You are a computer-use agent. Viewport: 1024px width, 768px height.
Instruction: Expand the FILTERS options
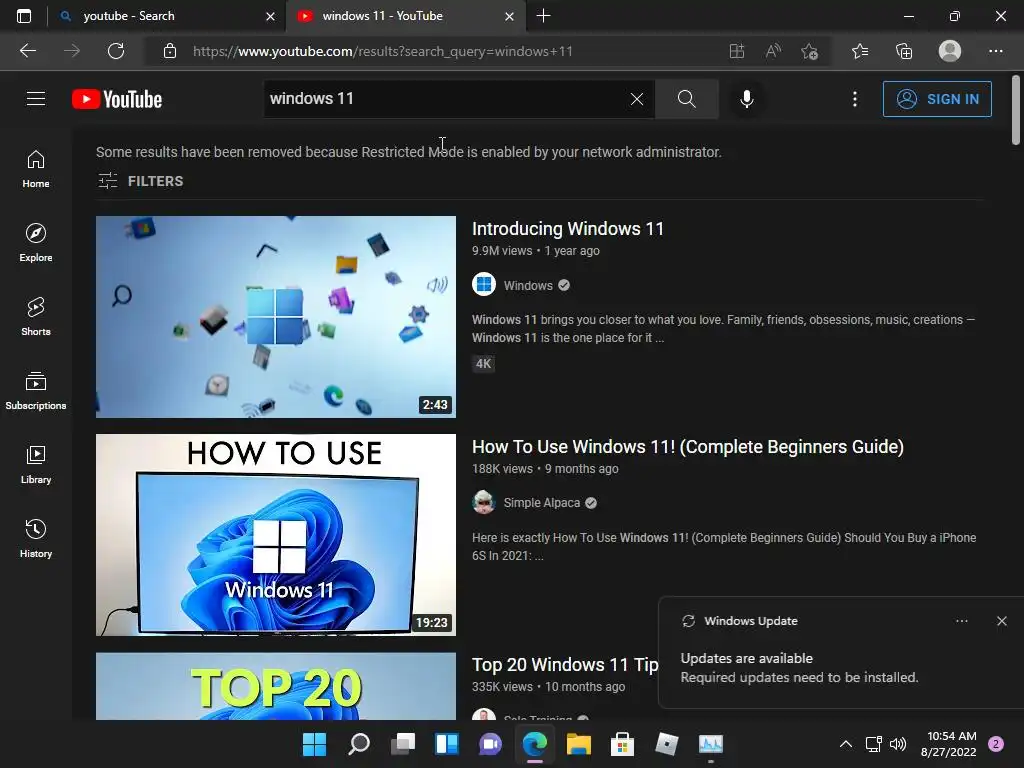coord(140,181)
